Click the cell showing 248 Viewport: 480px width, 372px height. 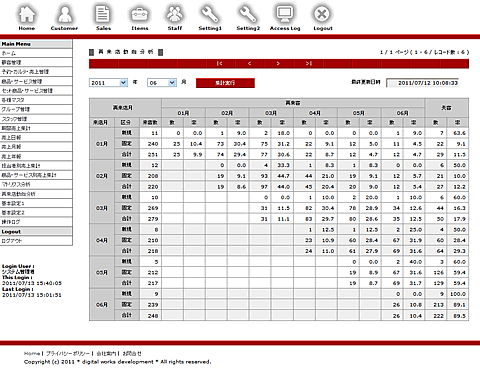[x=151, y=316]
